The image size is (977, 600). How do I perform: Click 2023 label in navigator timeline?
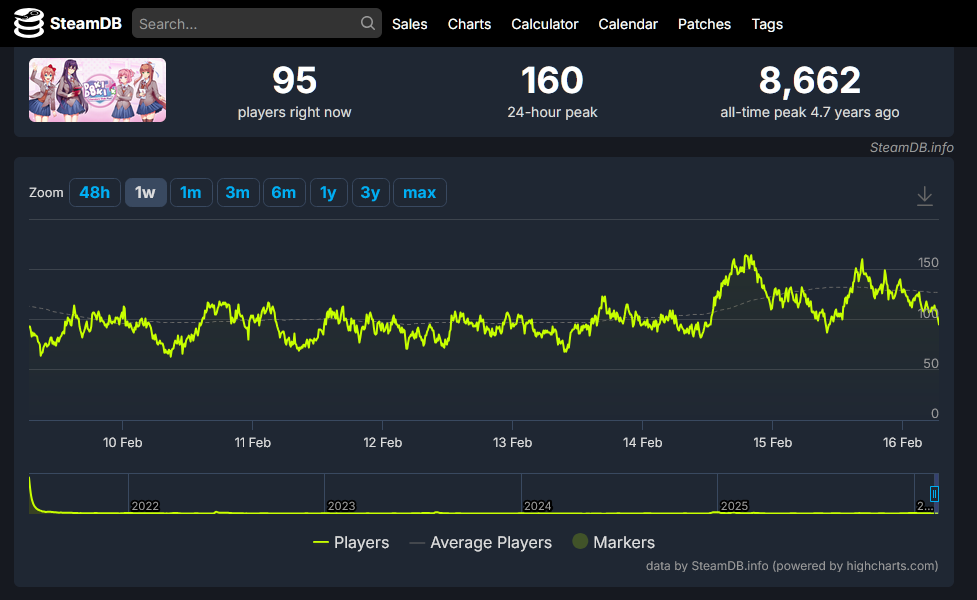(341, 506)
